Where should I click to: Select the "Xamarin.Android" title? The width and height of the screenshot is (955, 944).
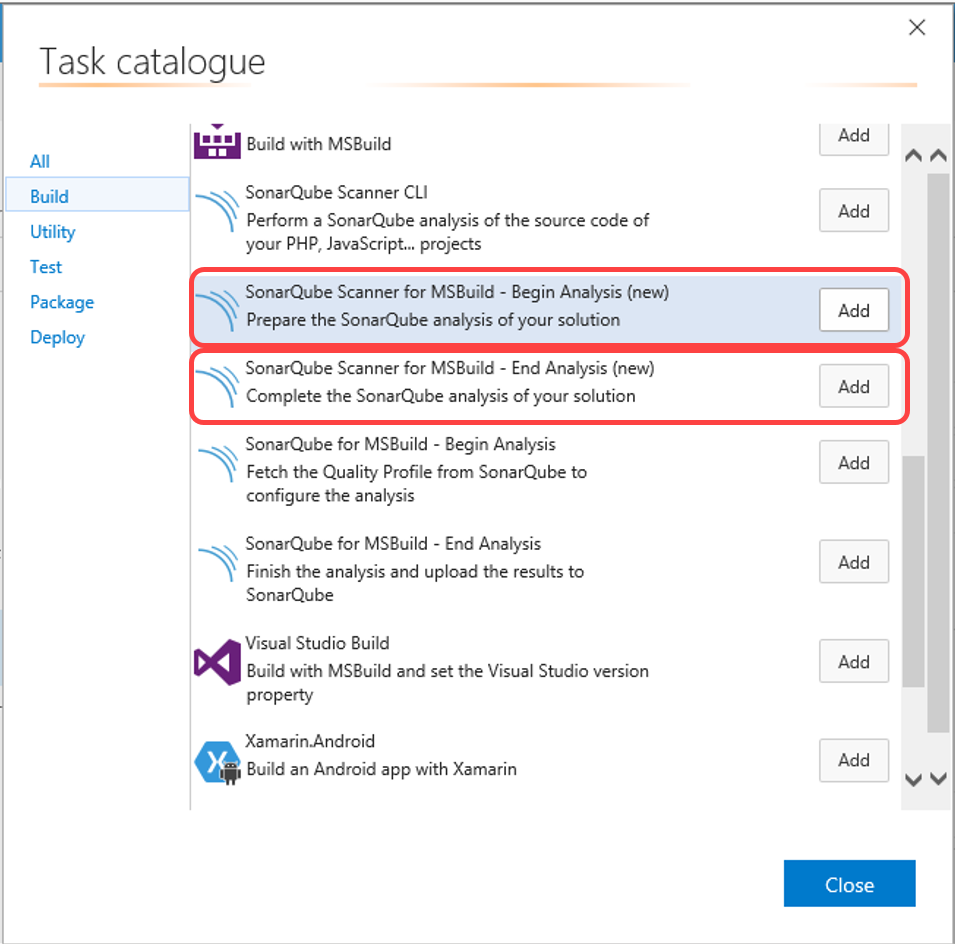[310, 741]
